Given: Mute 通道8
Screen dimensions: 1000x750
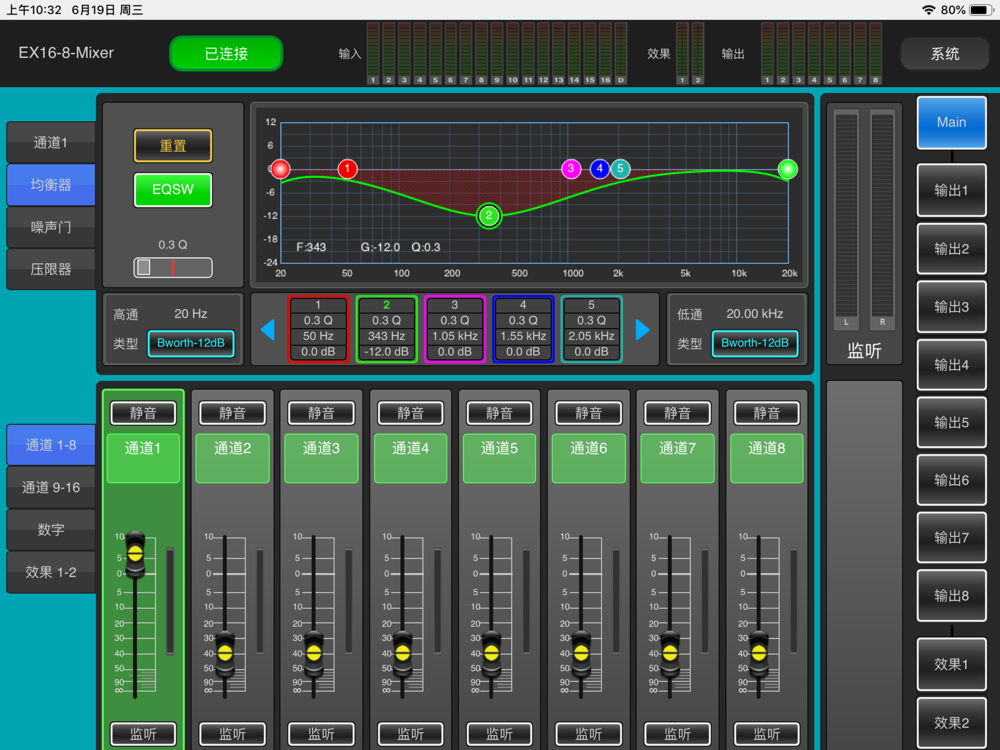Looking at the screenshot, I should click(x=766, y=413).
